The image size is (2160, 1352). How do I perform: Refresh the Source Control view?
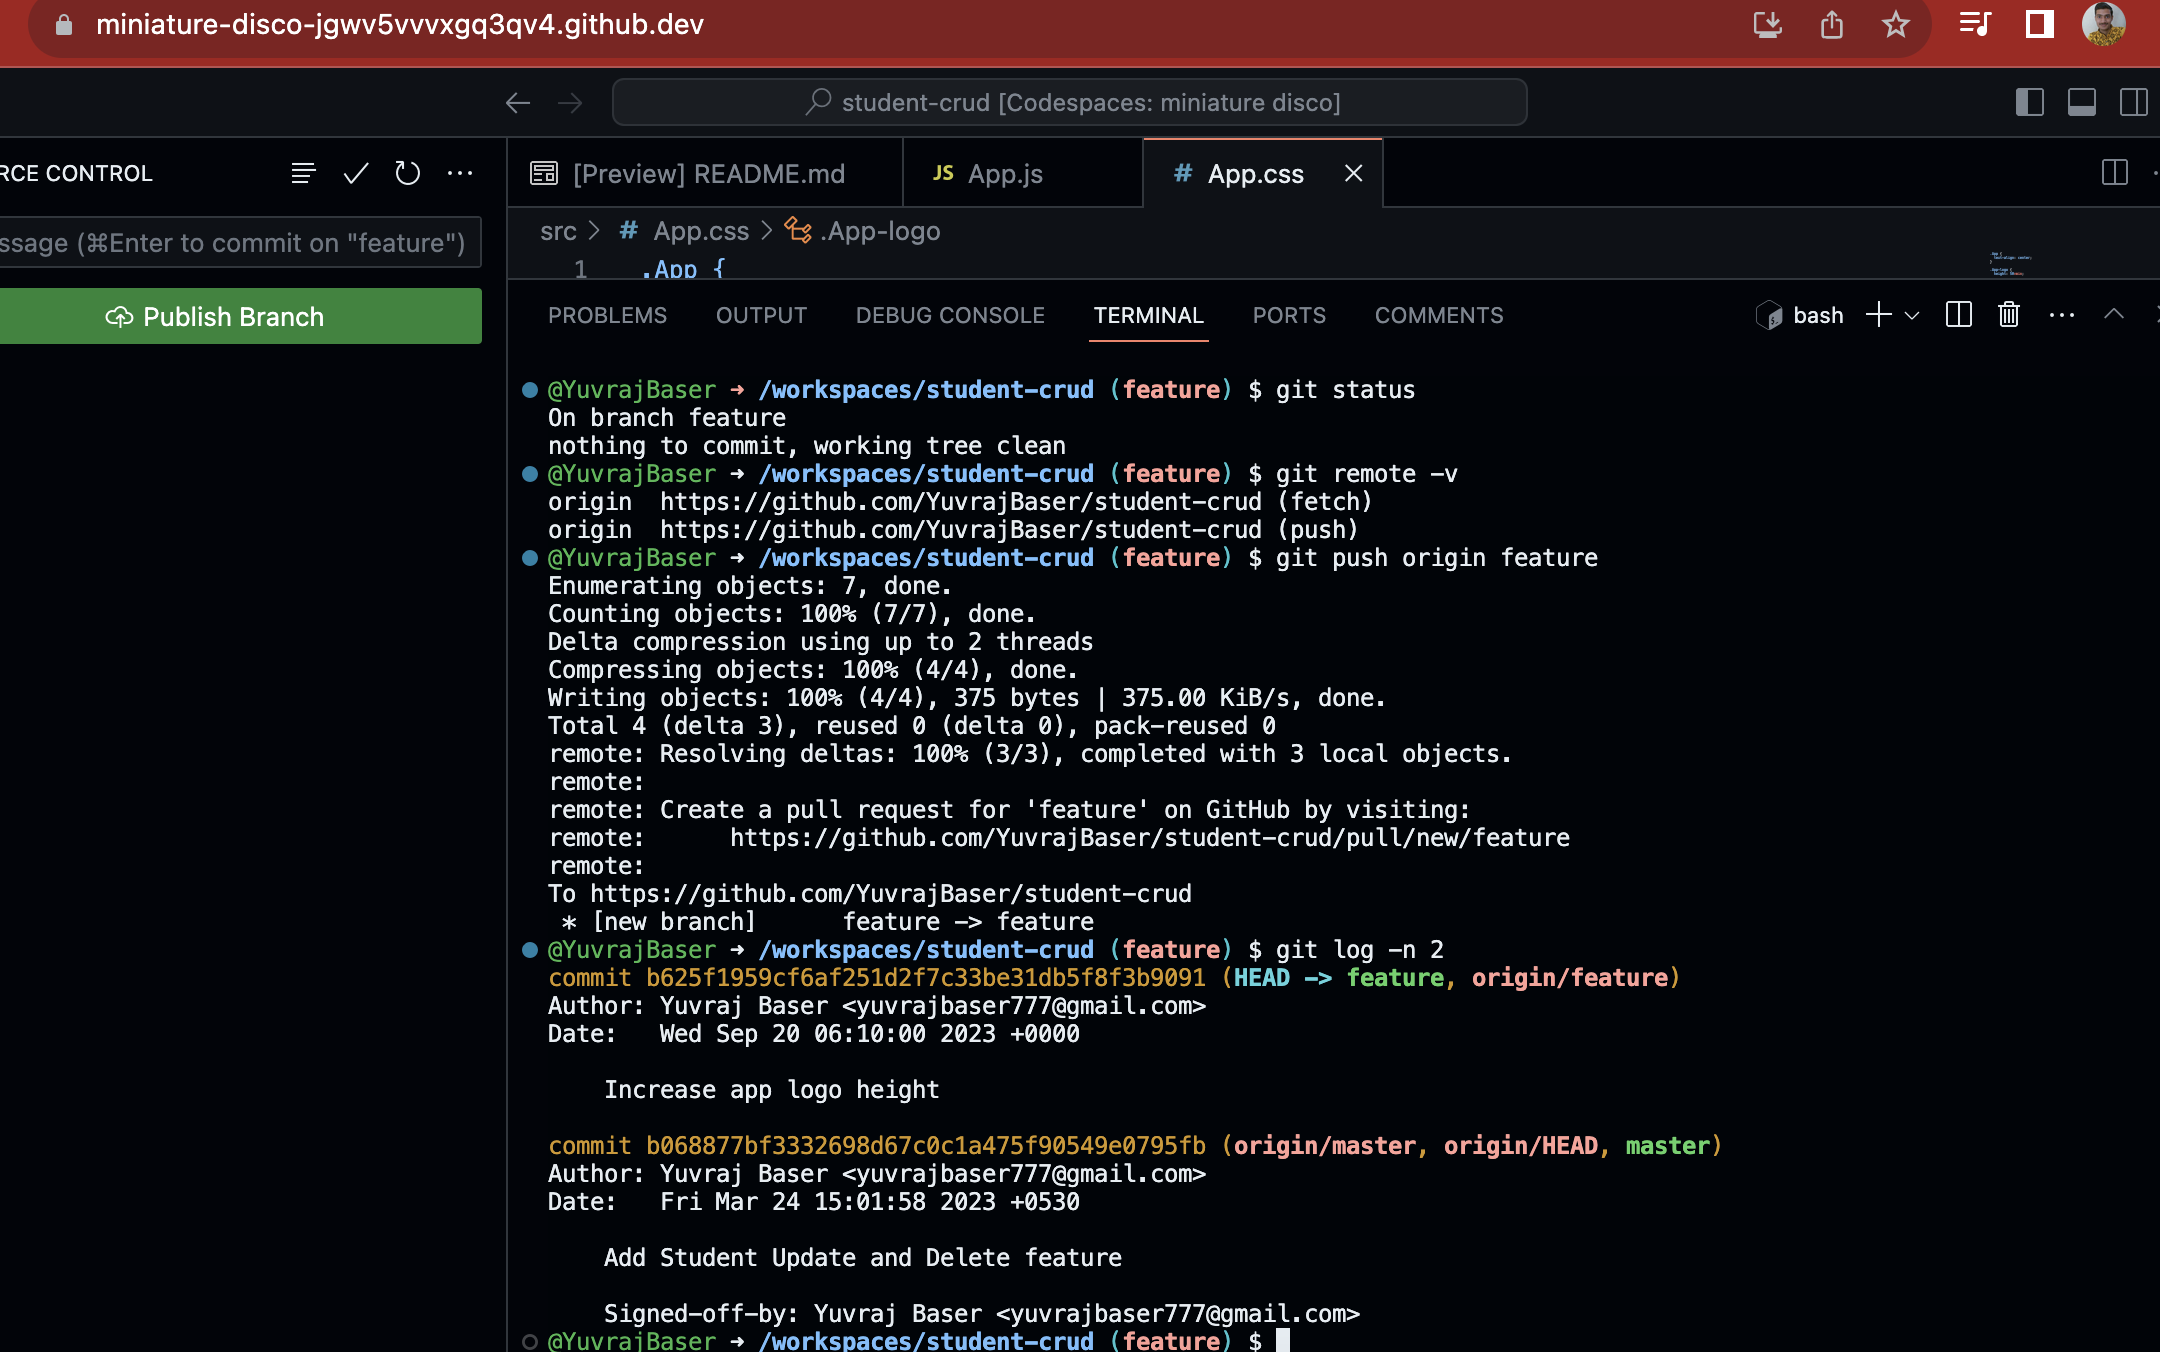[x=407, y=173]
